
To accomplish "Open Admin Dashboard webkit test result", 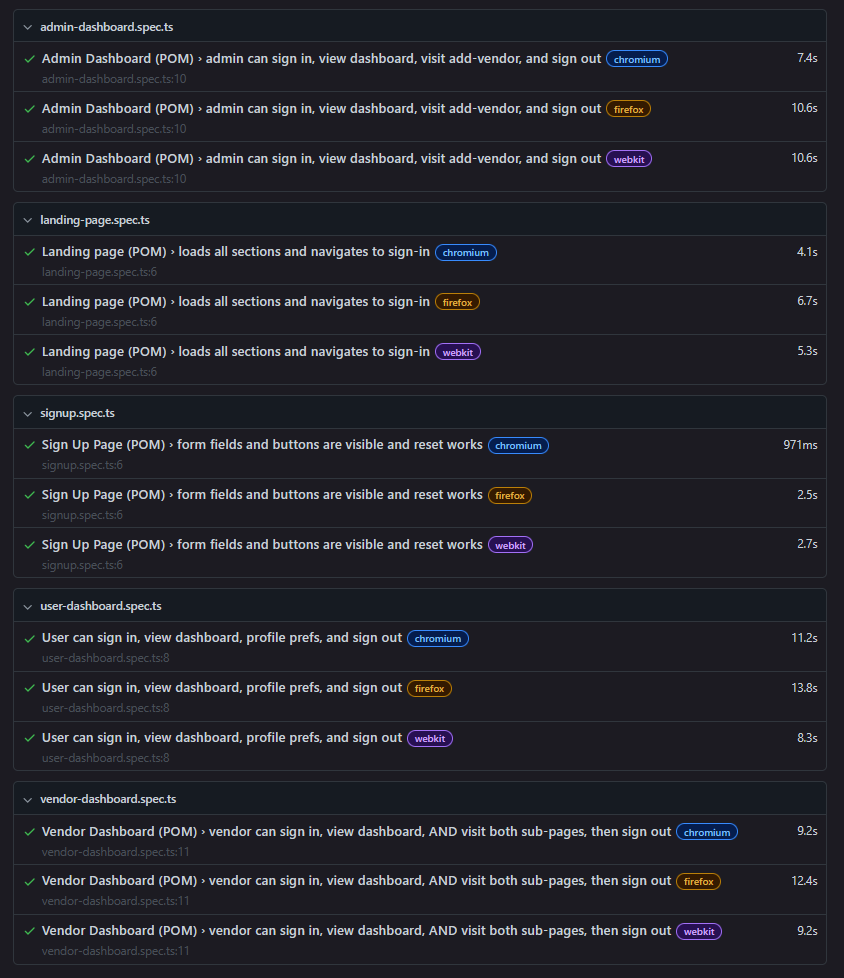I will [321, 159].
